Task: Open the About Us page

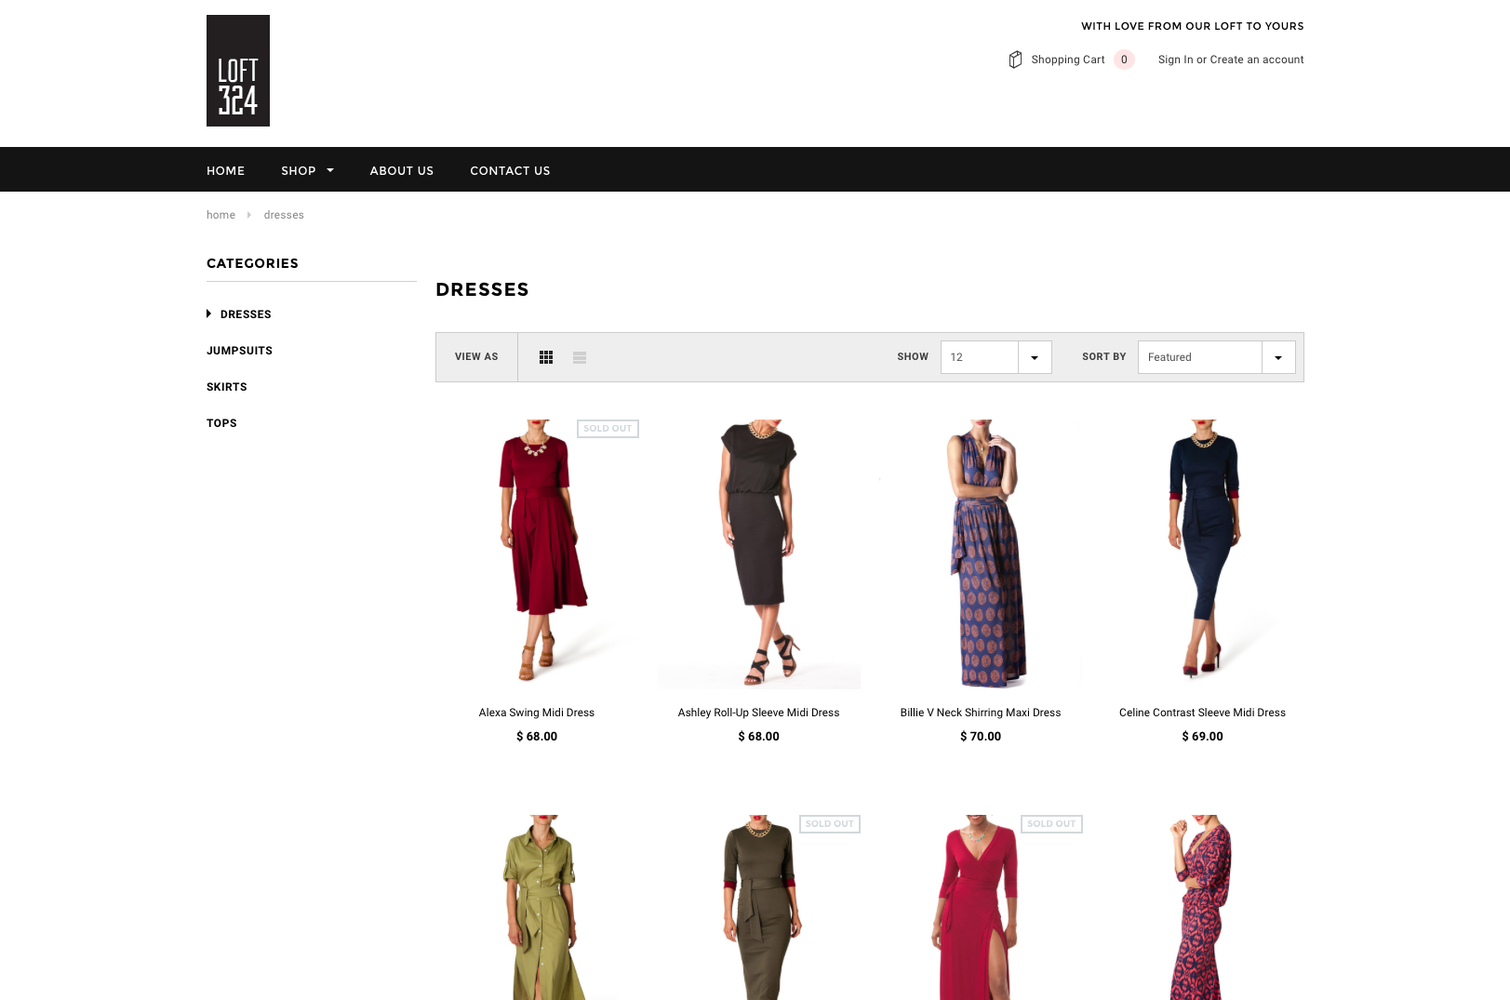Action: point(402,171)
